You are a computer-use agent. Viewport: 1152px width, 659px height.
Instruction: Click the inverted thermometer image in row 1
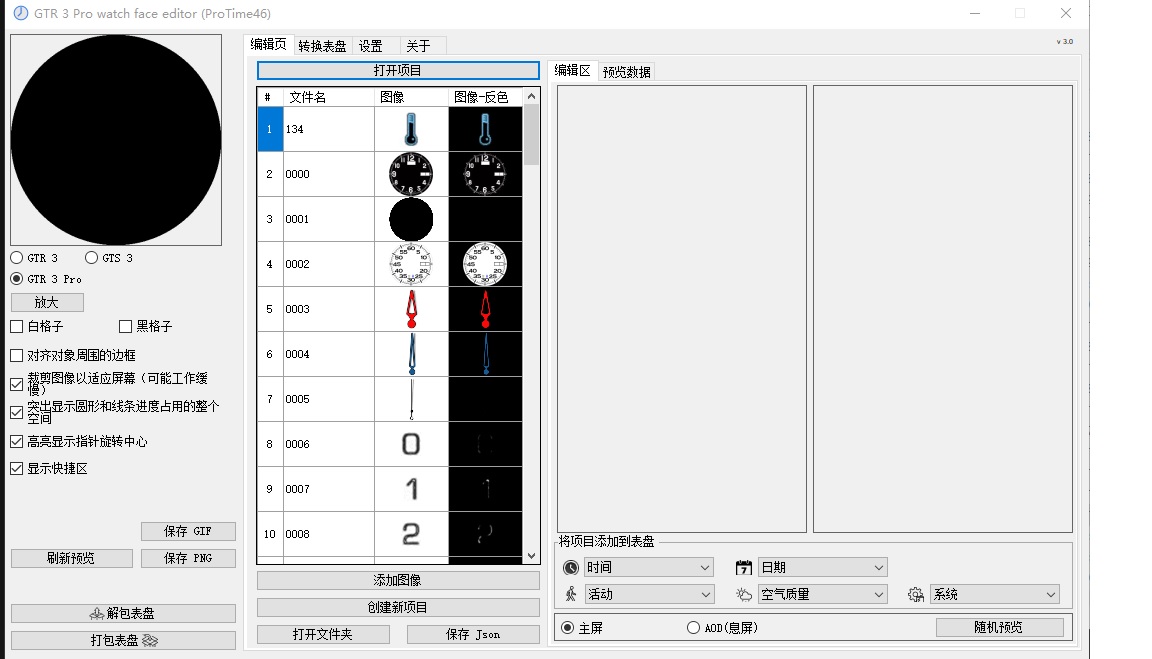[485, 129]
